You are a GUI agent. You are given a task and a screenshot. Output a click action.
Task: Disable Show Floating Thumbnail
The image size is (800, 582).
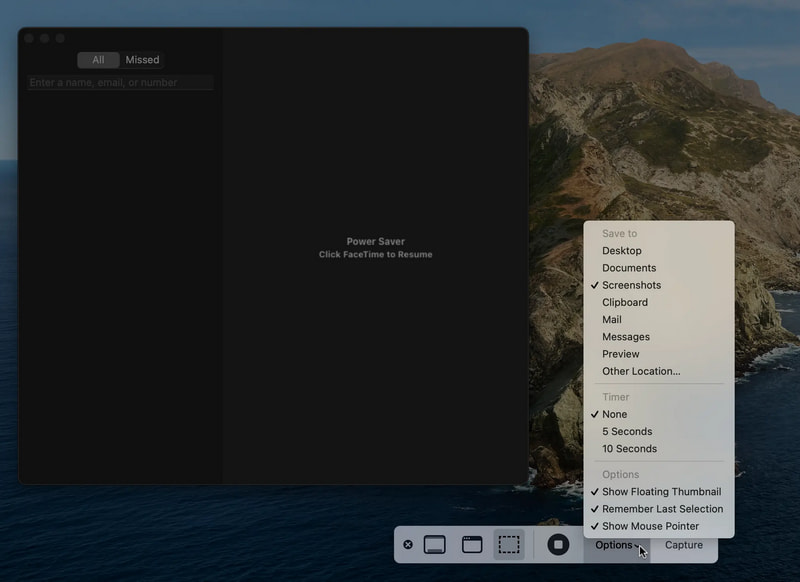[660, 491]
